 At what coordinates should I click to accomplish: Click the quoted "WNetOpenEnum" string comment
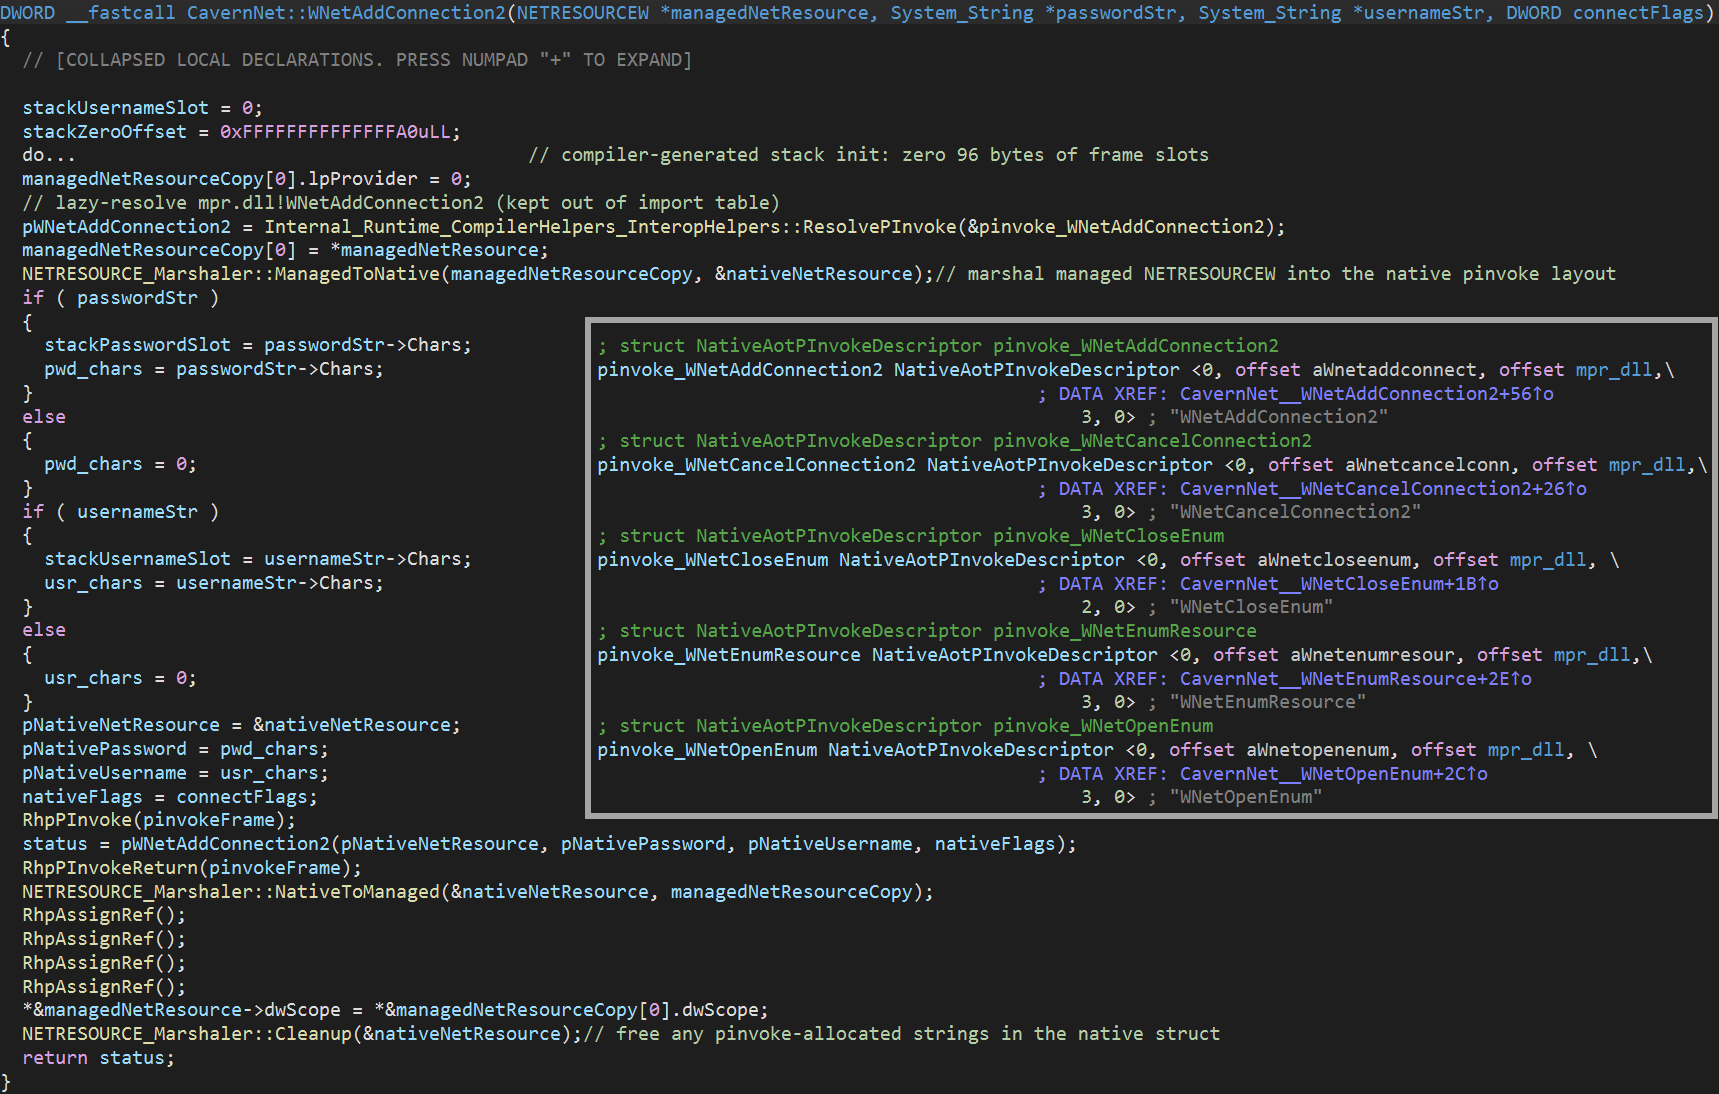pyautogui.click(x=1246, y=797)
